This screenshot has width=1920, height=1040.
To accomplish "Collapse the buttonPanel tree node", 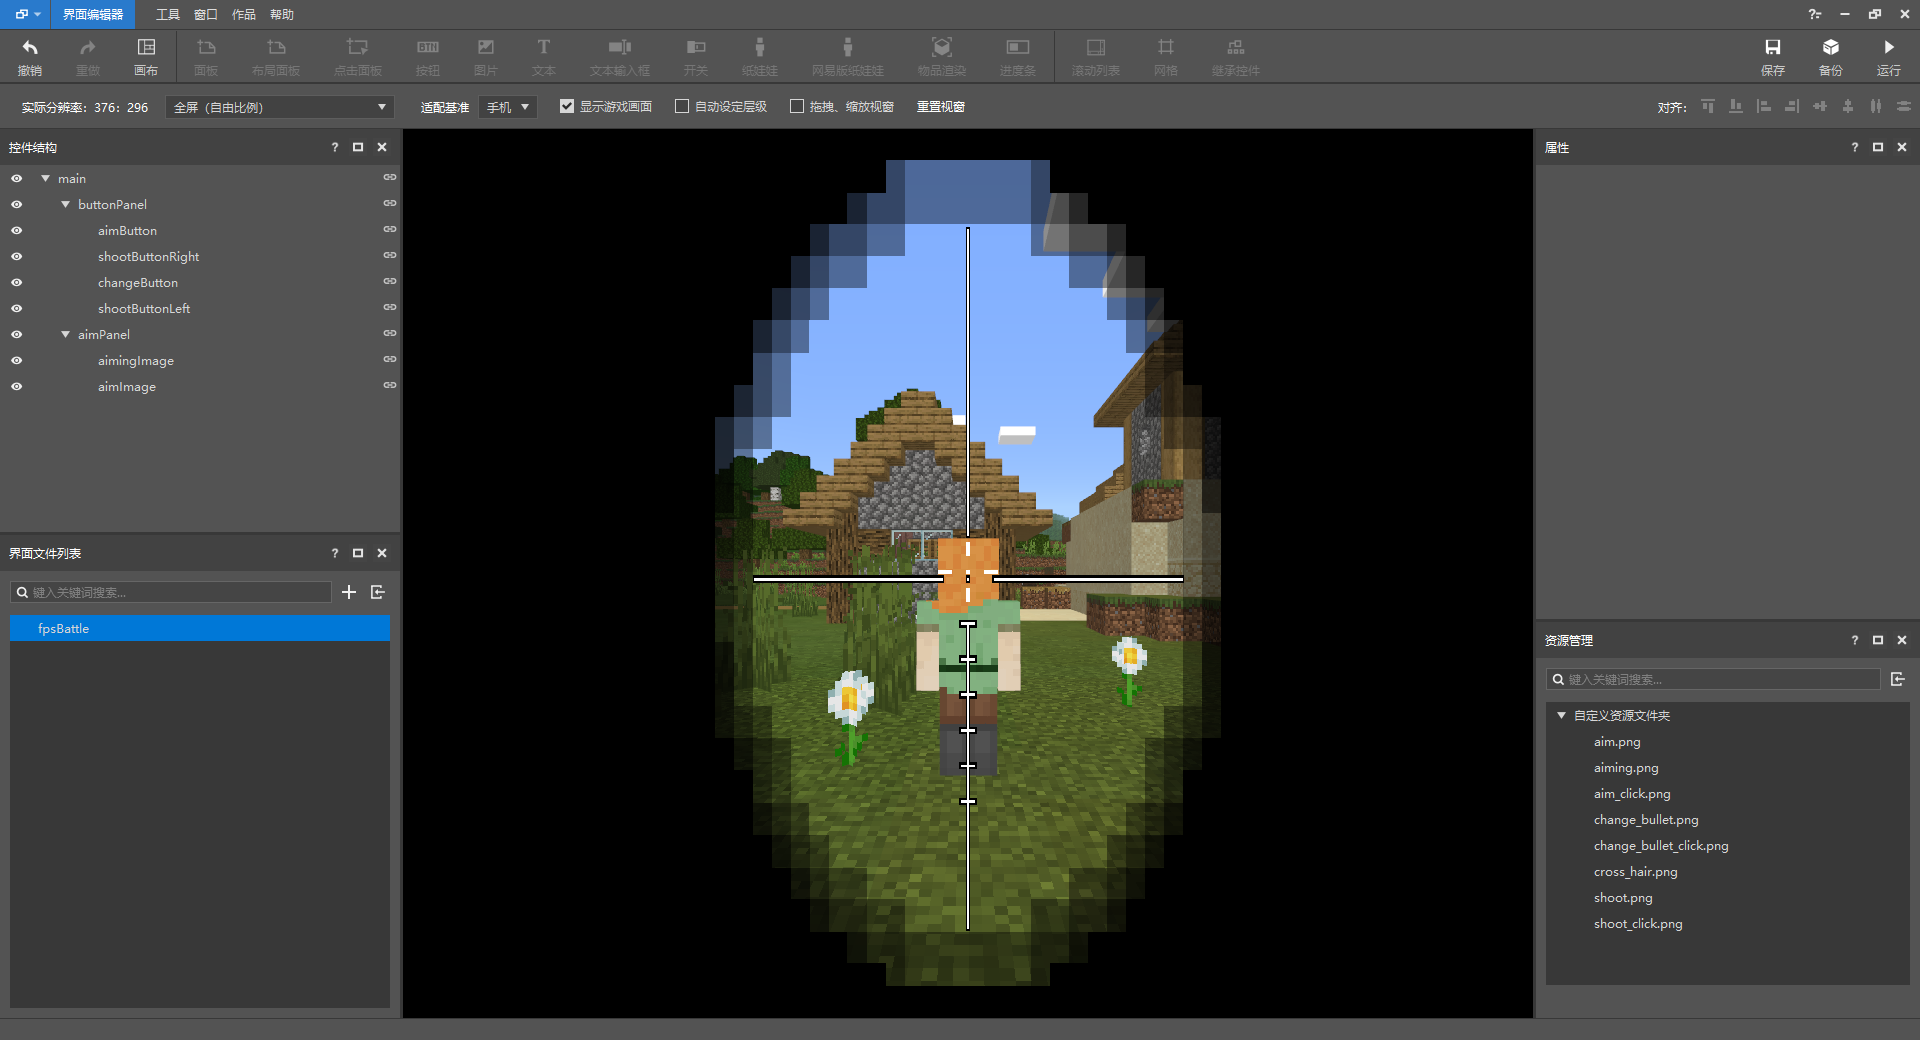I will click(x=66, y=205).
